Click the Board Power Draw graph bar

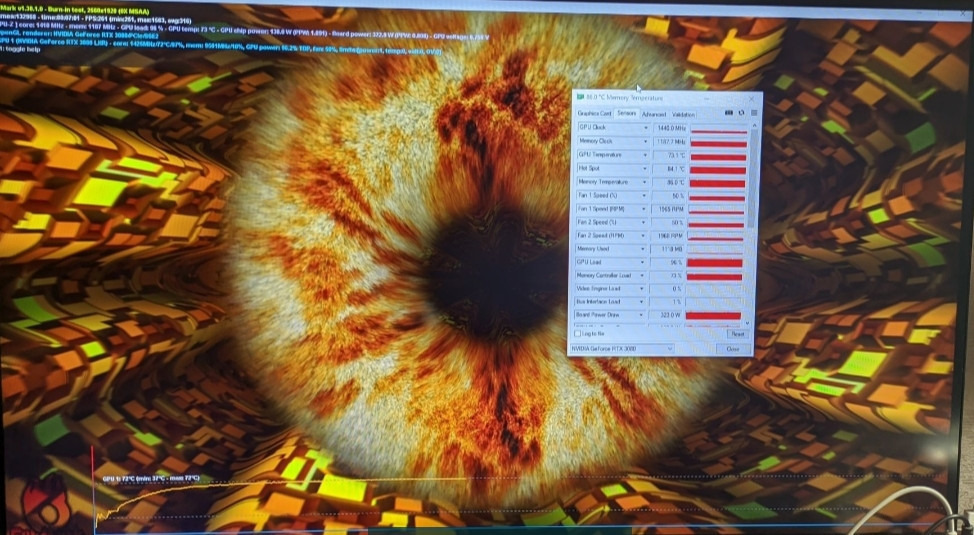pos(714,316)
